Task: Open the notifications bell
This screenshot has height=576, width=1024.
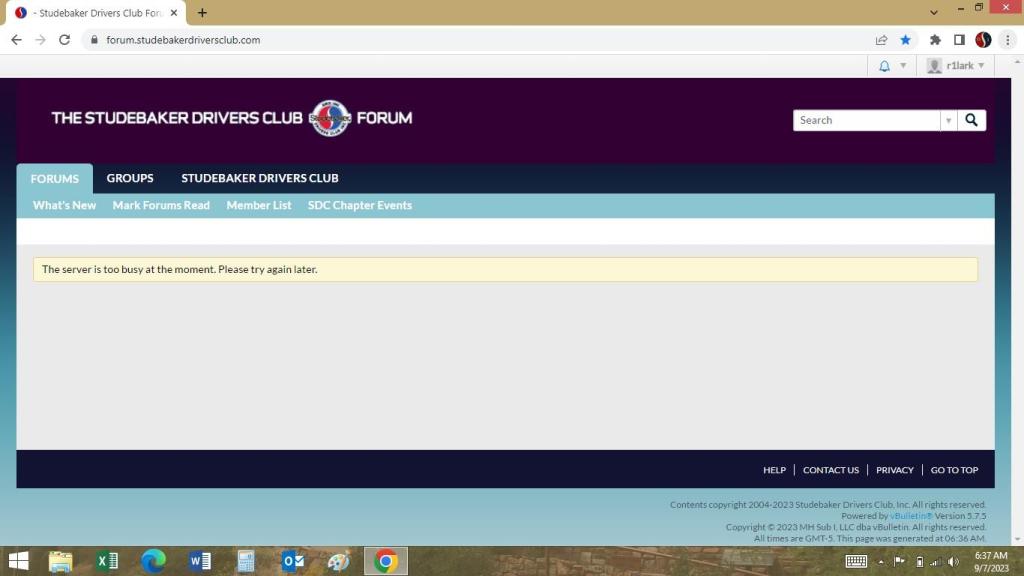Action: click(x=884, y=66)
